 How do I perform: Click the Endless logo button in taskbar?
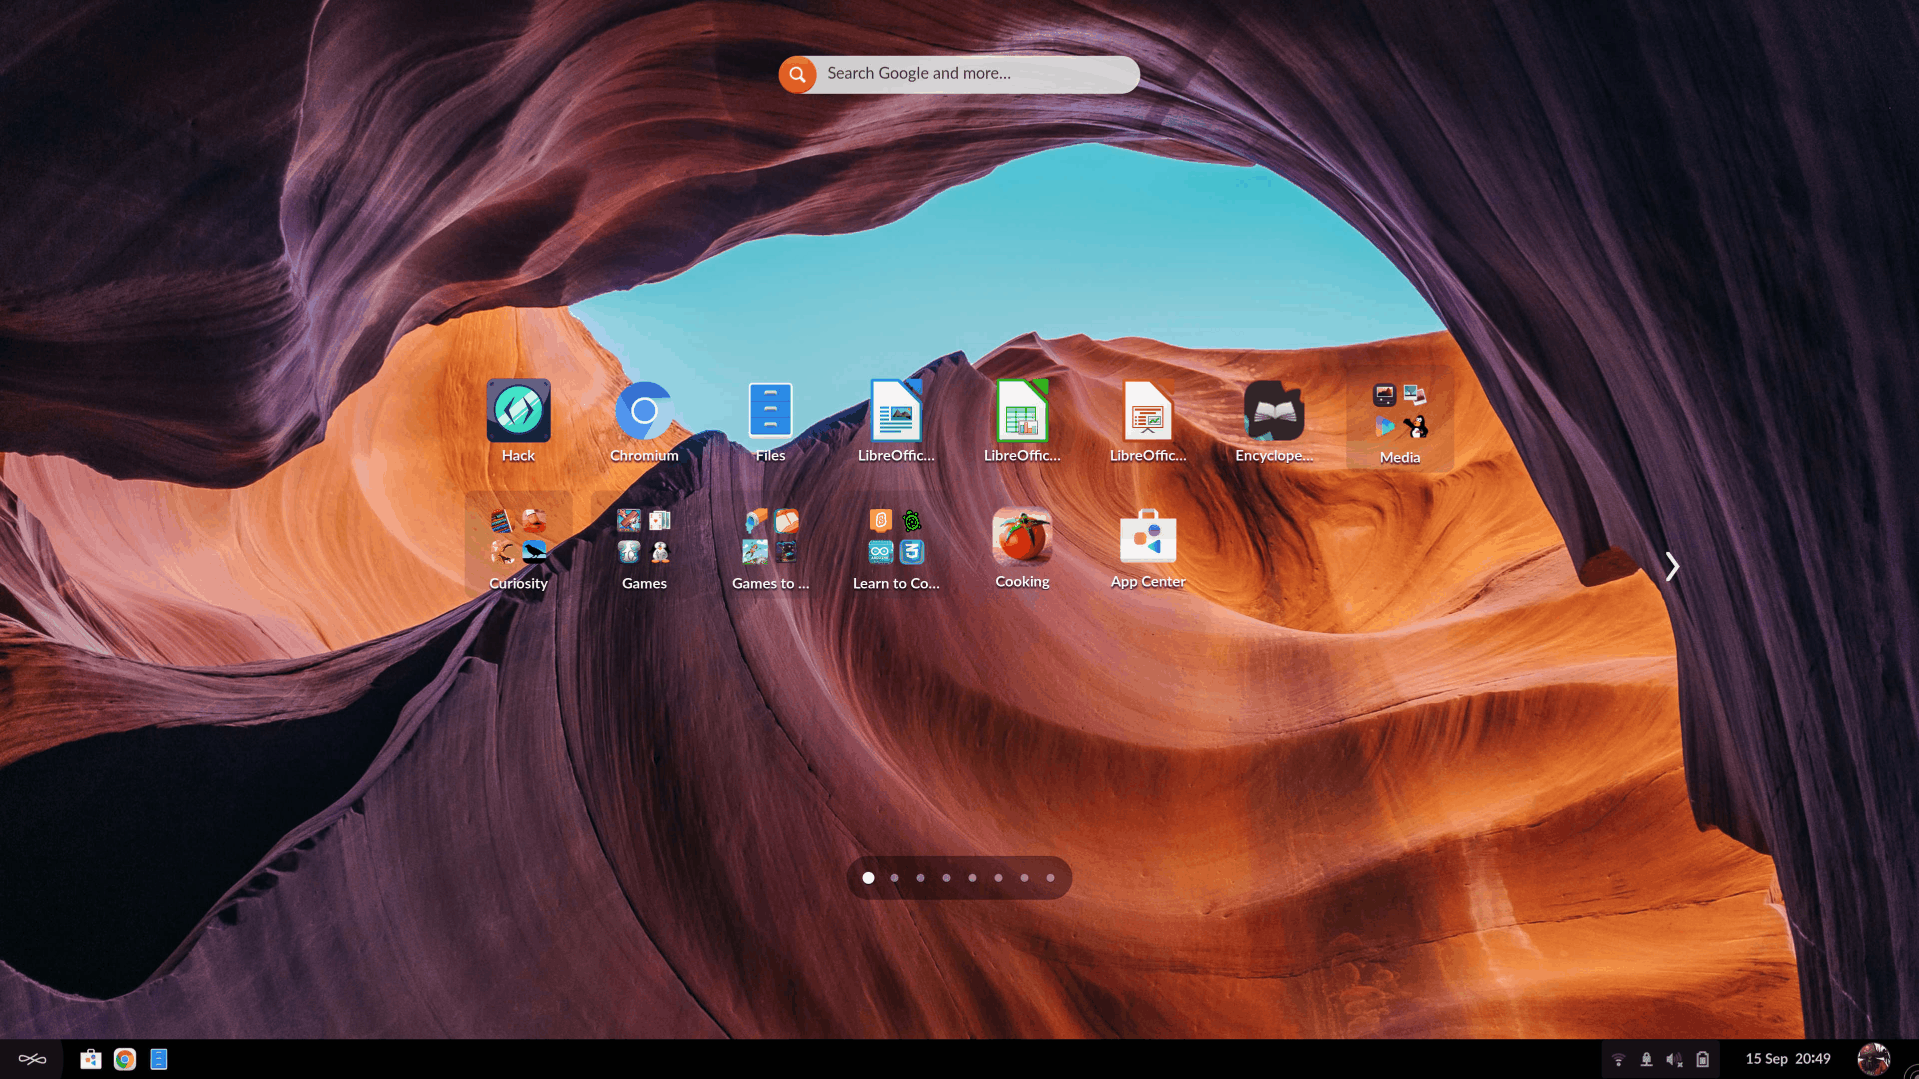coord(32,1059)
